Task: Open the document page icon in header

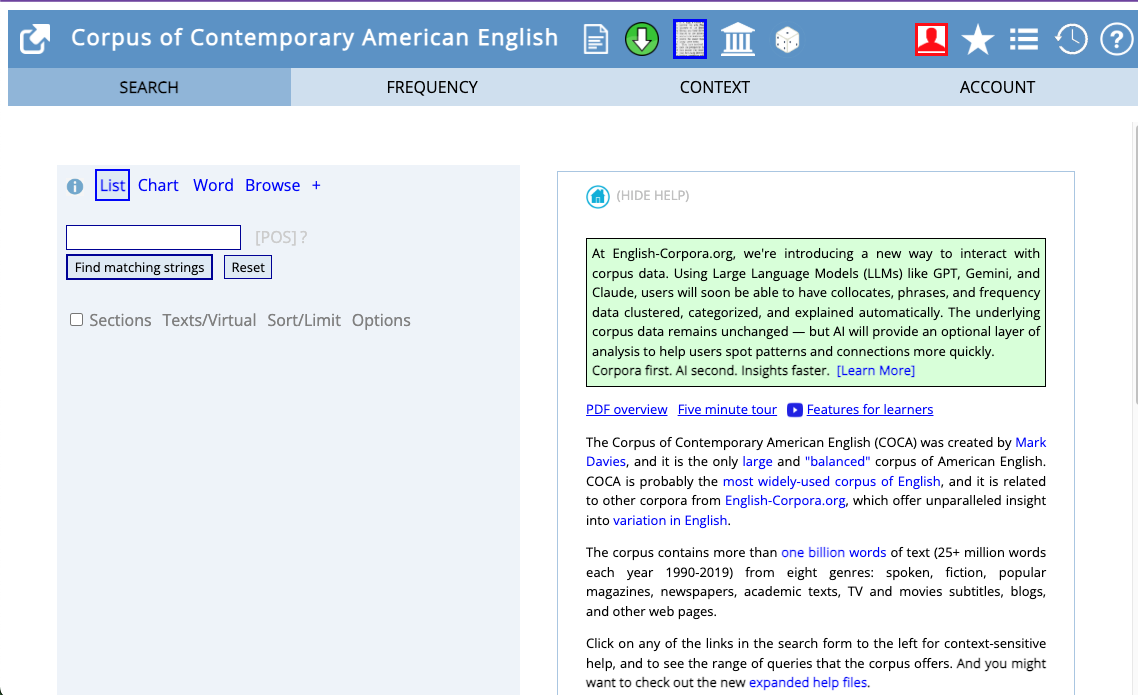Action: [596, 40]
